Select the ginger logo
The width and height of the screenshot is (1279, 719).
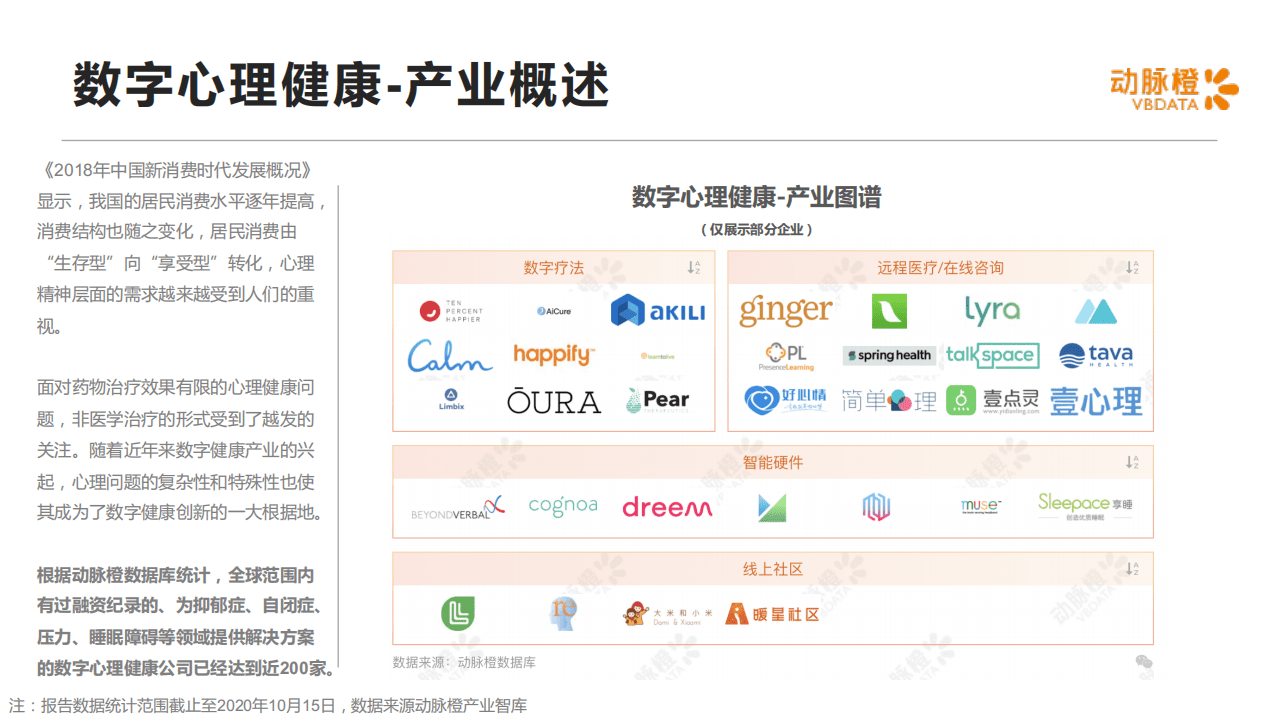click(x=785, y=310)
